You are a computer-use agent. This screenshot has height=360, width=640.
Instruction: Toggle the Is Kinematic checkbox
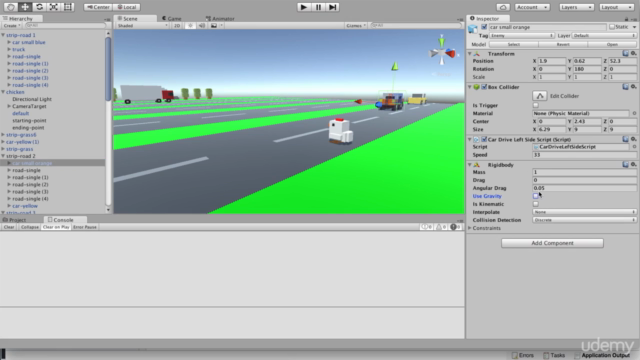536,204
